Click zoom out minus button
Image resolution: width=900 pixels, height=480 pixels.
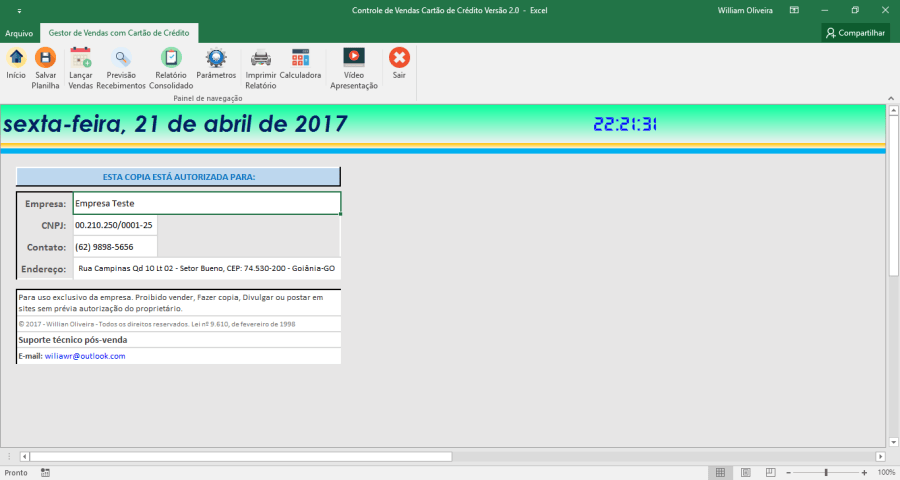coord(789,473)
